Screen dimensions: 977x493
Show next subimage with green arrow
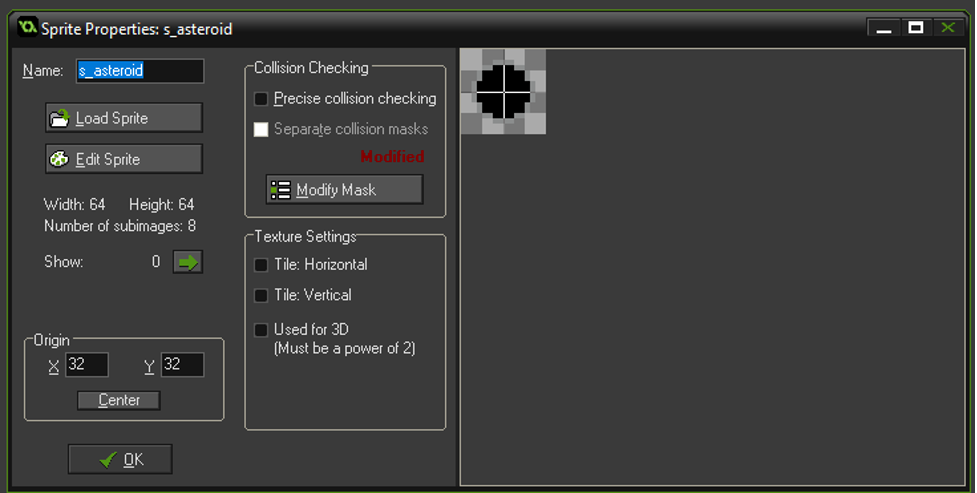[x=188, y=262]
